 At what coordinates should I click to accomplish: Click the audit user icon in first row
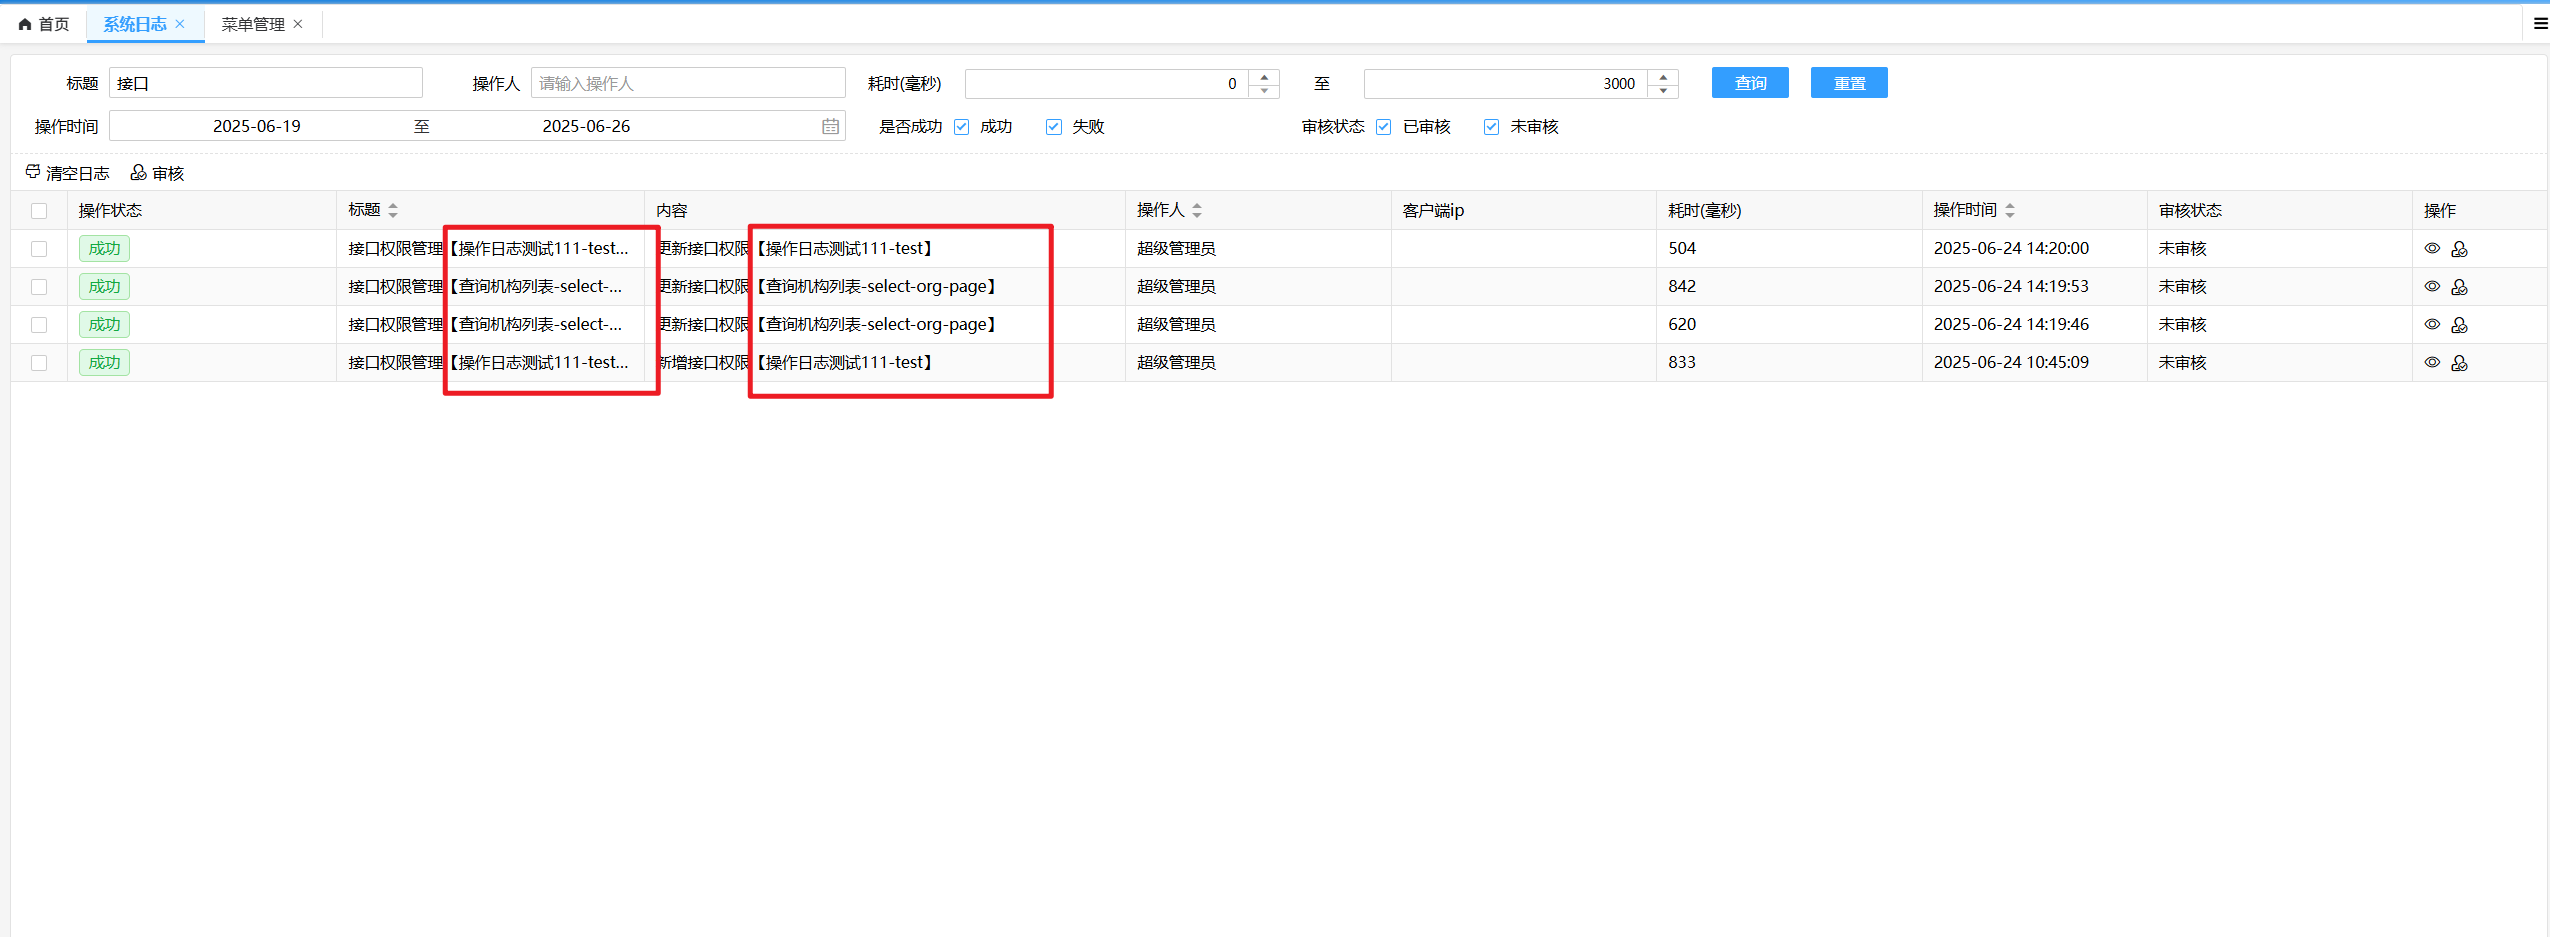2459,249
